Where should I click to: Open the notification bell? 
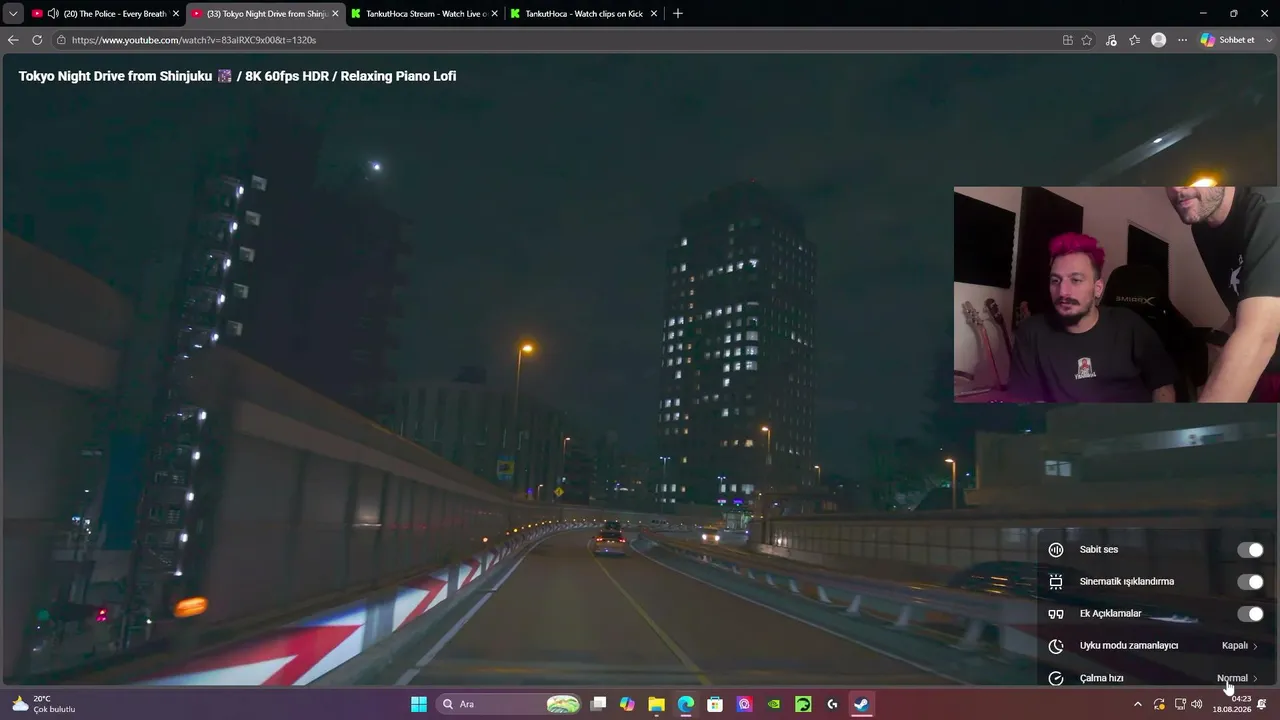tap(1263, 704)
